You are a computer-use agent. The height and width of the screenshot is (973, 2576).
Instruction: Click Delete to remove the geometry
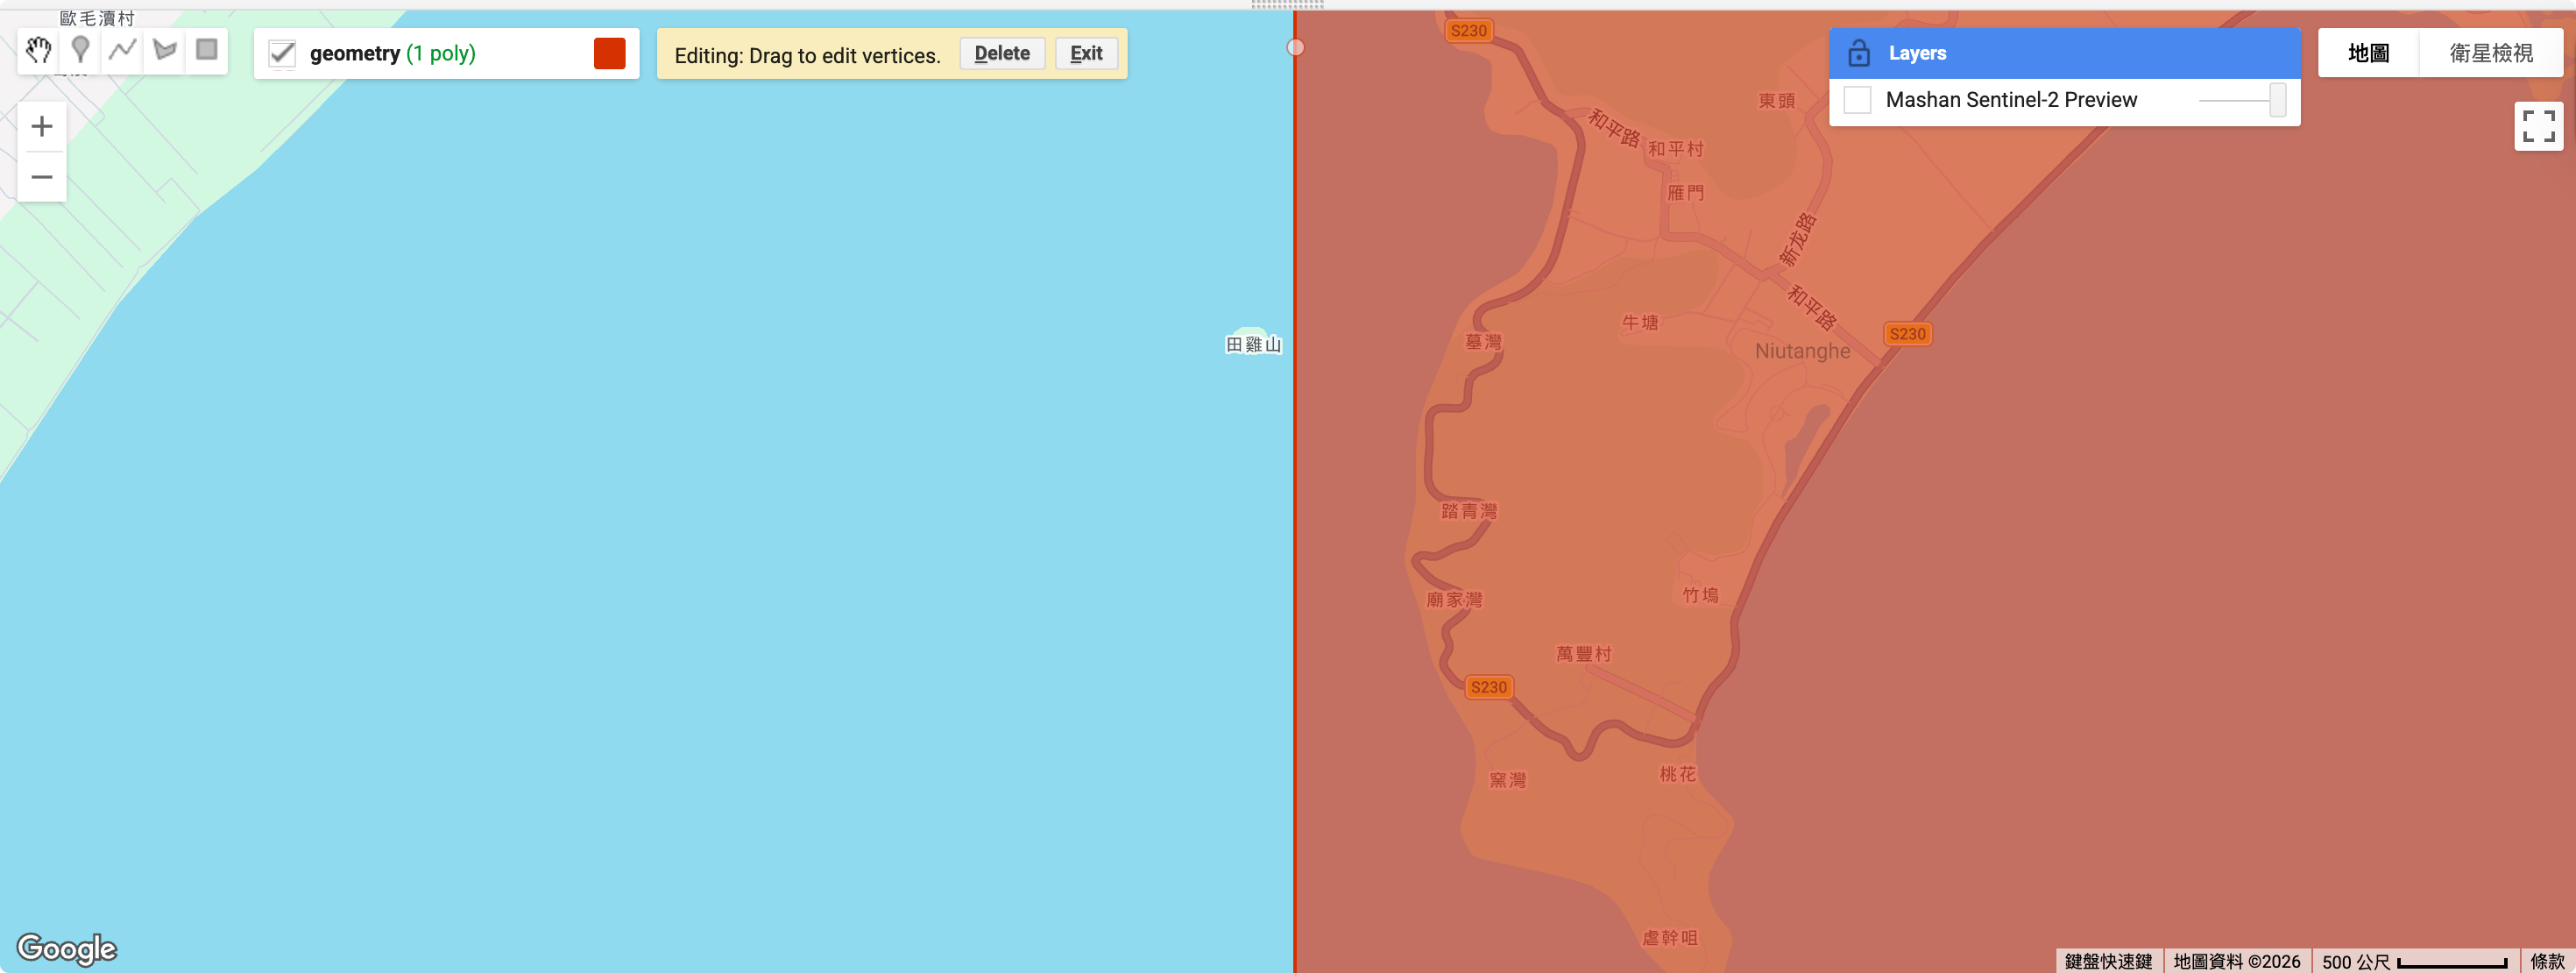[1002, 54]
